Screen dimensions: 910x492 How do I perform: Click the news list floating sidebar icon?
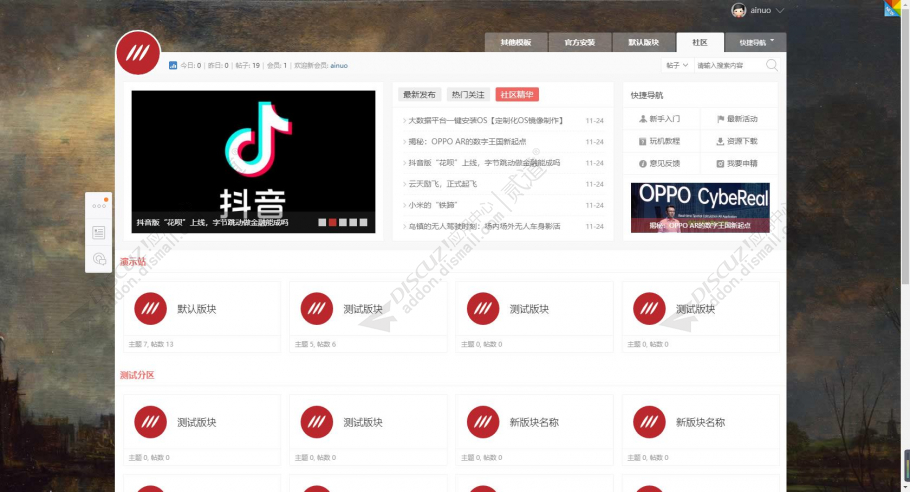pyautogui.click(x=99, y=233)
